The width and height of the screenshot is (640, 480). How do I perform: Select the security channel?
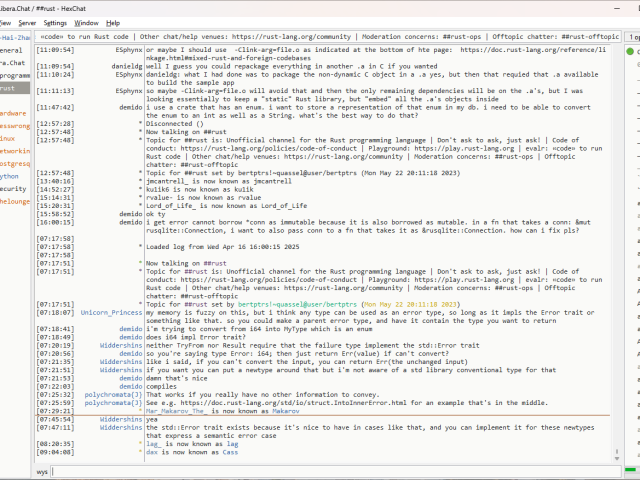pyautogui.click(x=13, y=188)
